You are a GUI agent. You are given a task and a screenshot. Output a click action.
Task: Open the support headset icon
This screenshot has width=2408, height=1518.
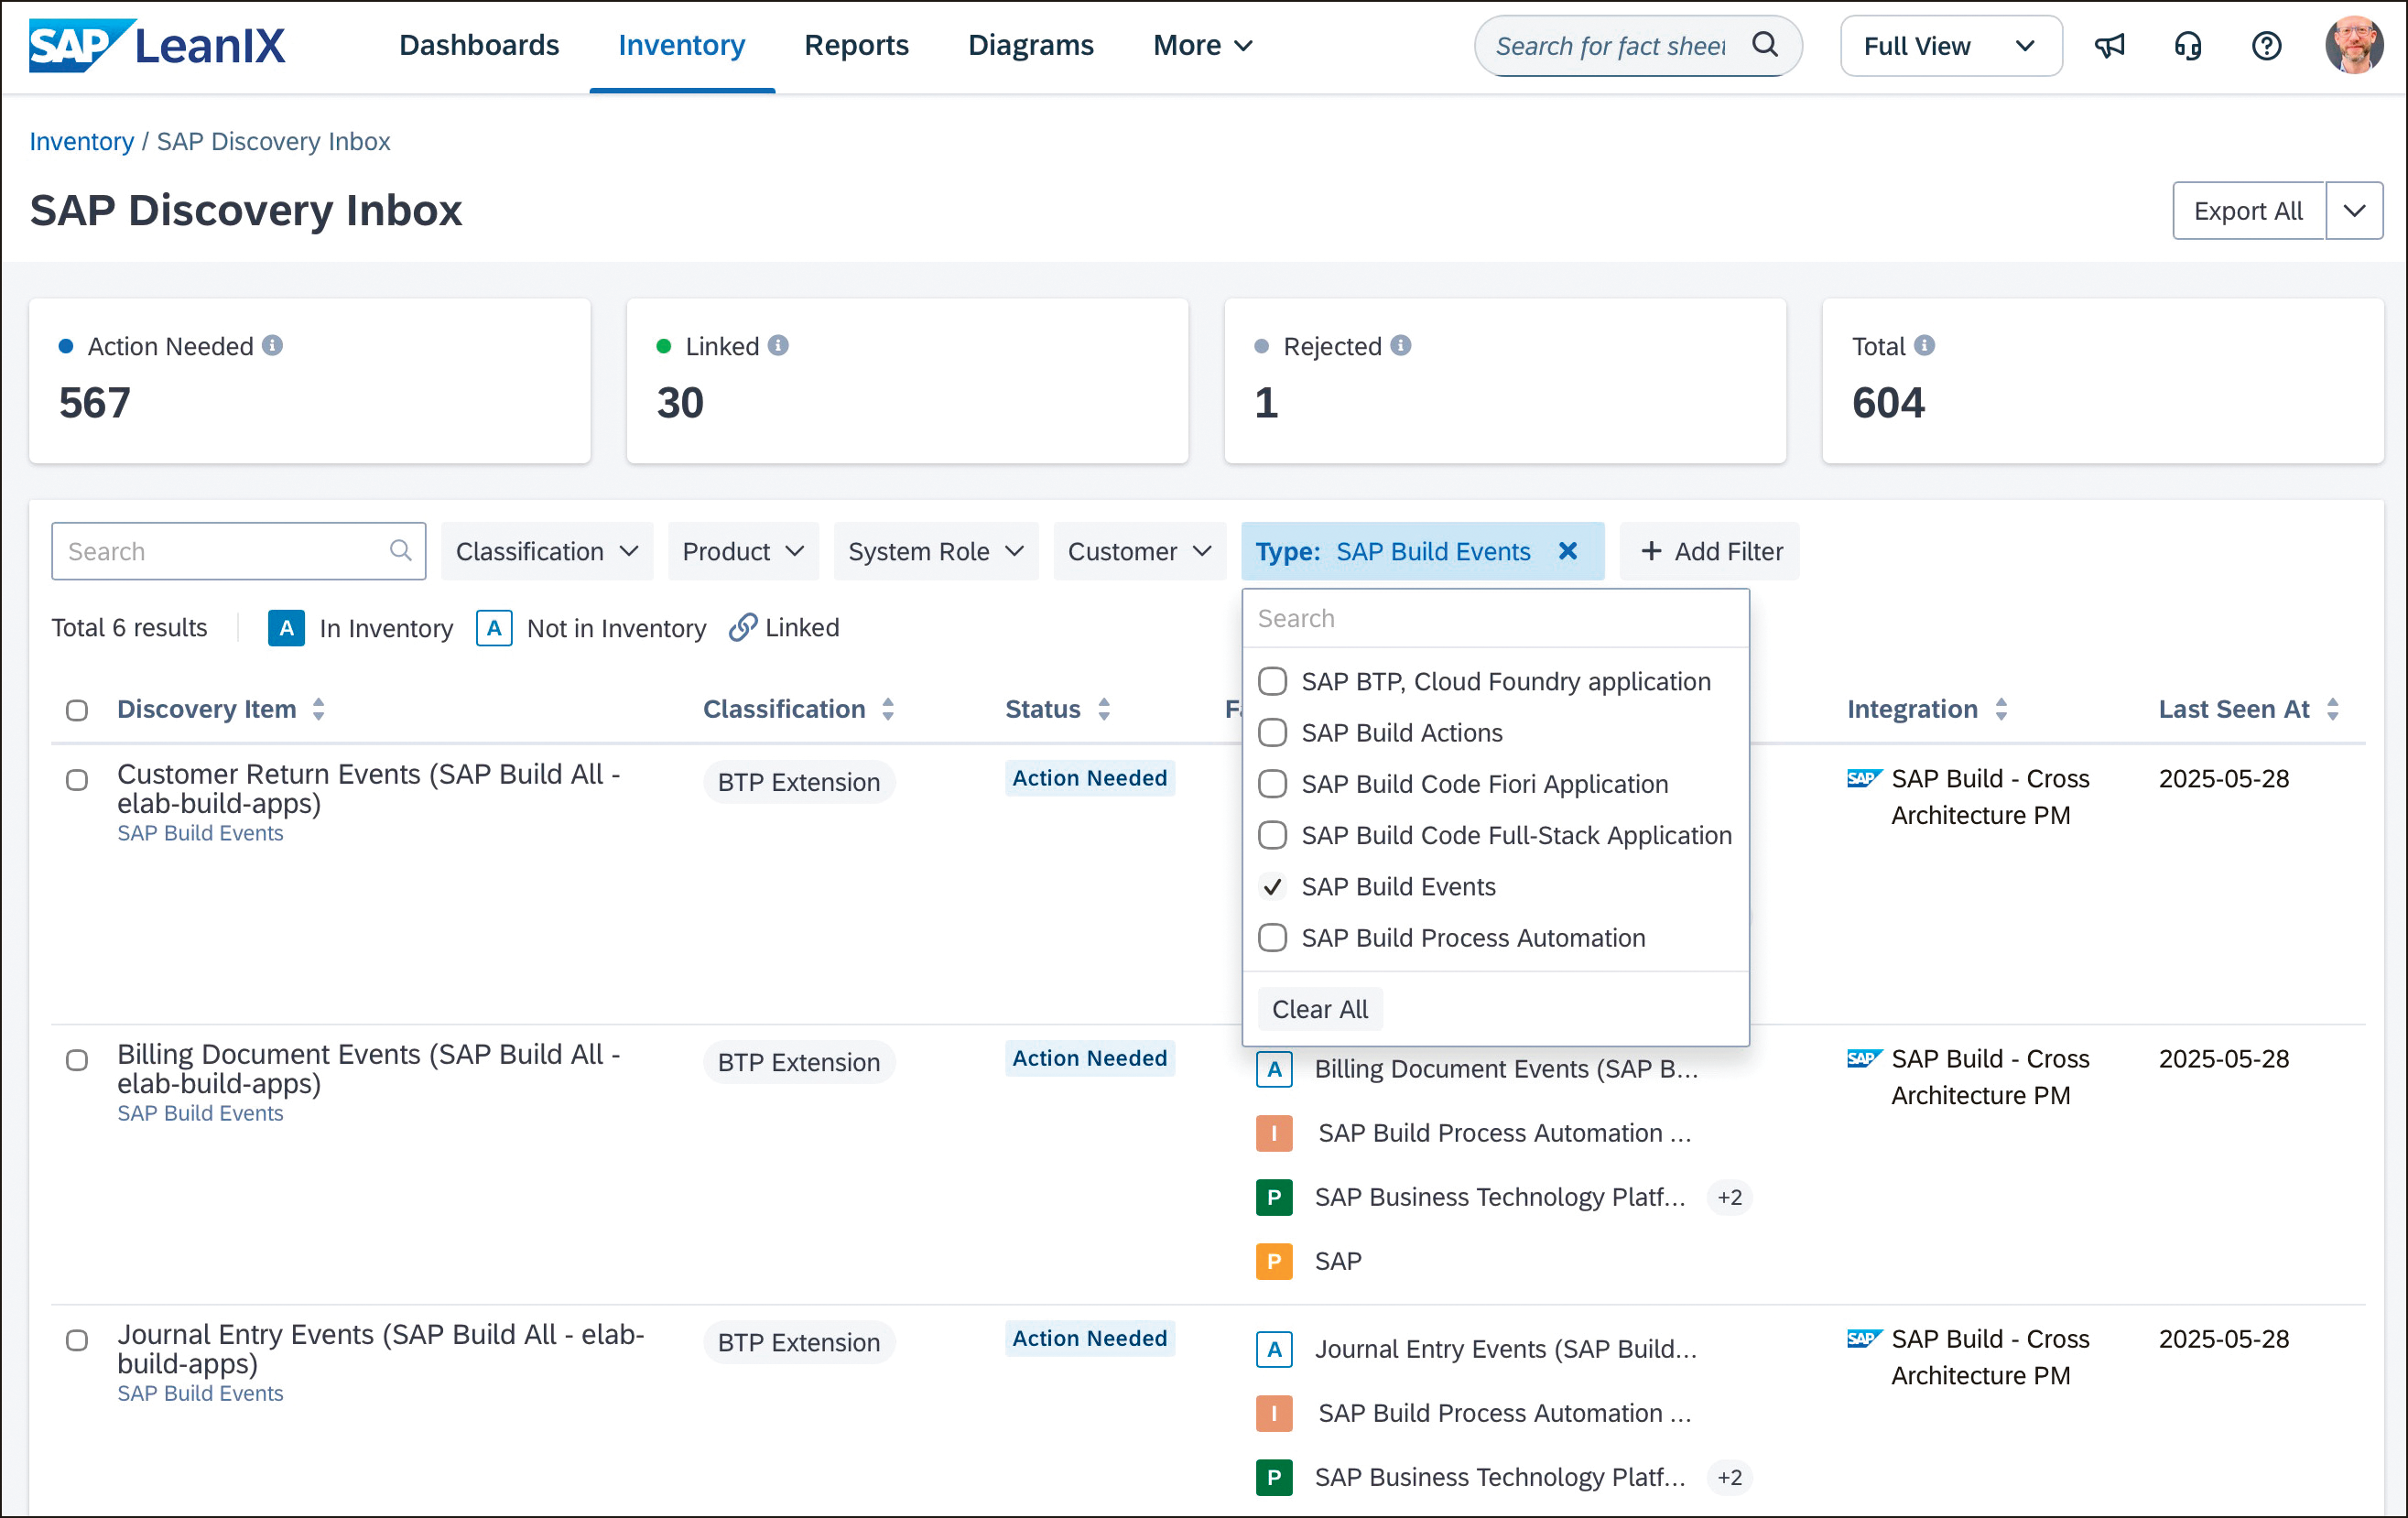pyautogui.click(x=2188, y=46)
